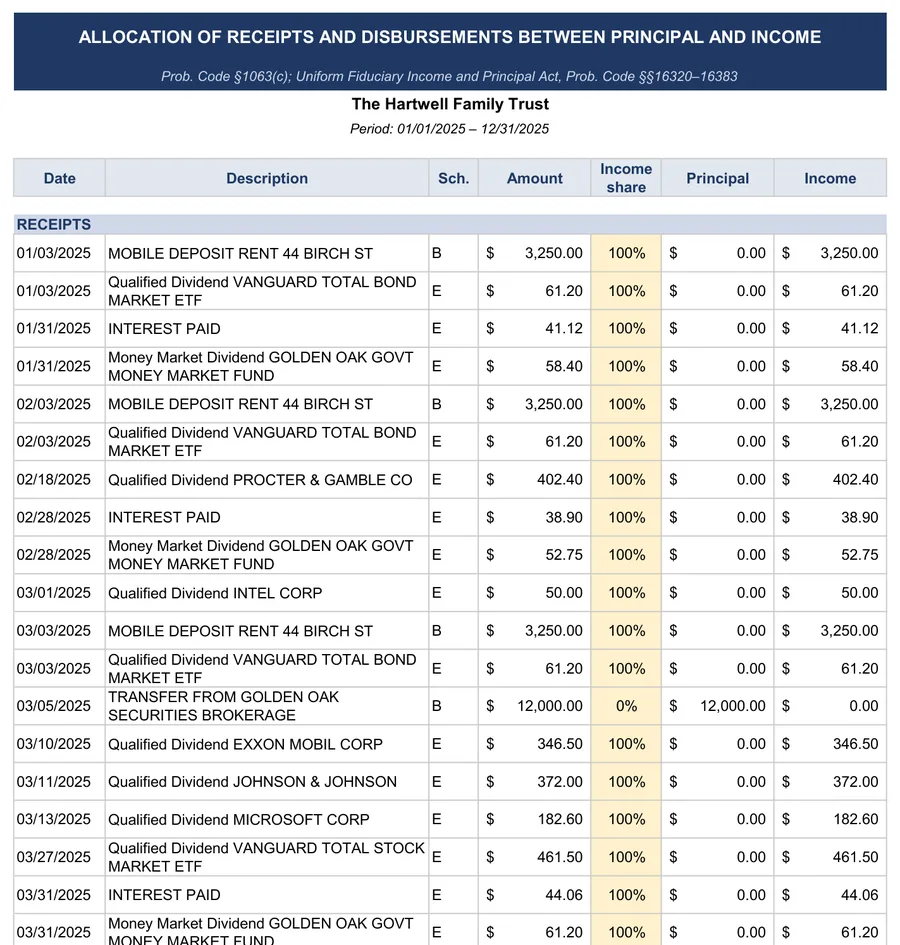Click the 01/03/2025 MOBILE DEPOSIT RENT description
The image size is (900, 945).
241,254
